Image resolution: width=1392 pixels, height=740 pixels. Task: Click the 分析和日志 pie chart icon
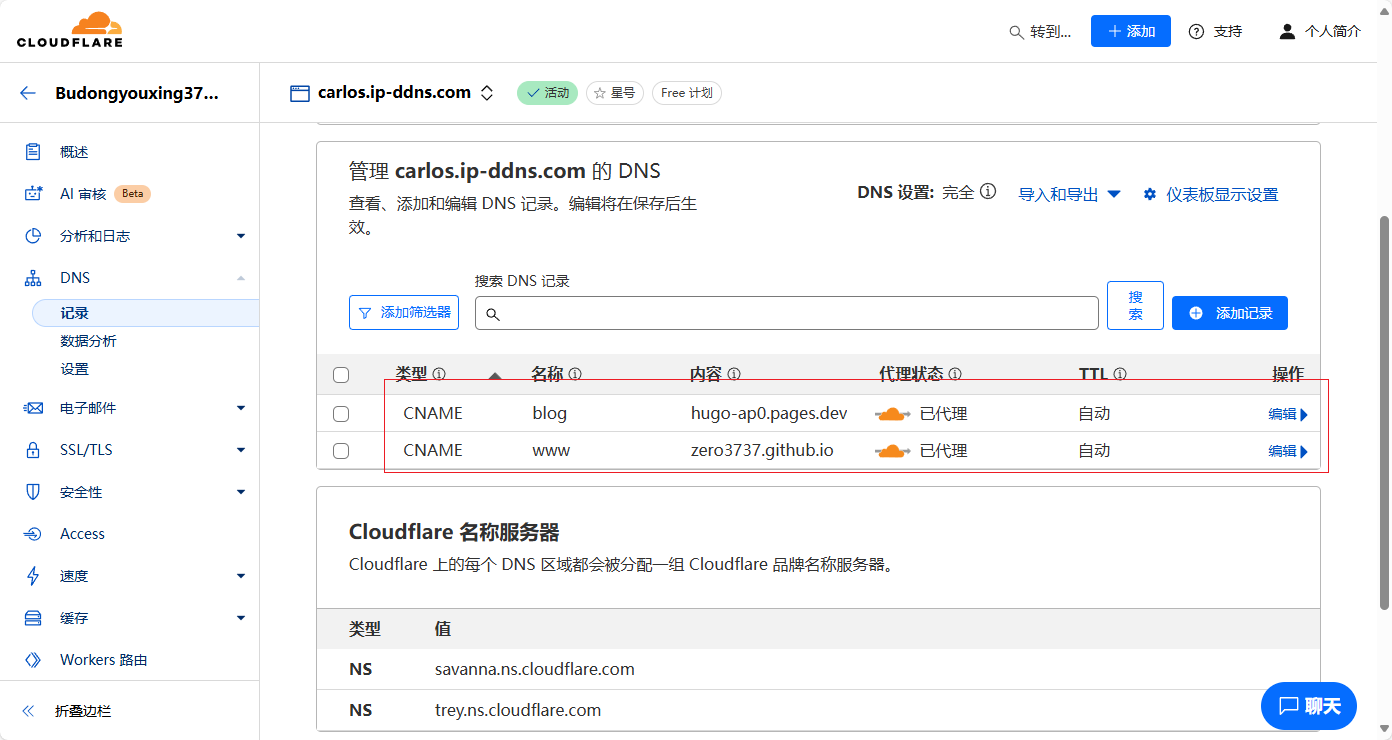(x=33, y=236)
